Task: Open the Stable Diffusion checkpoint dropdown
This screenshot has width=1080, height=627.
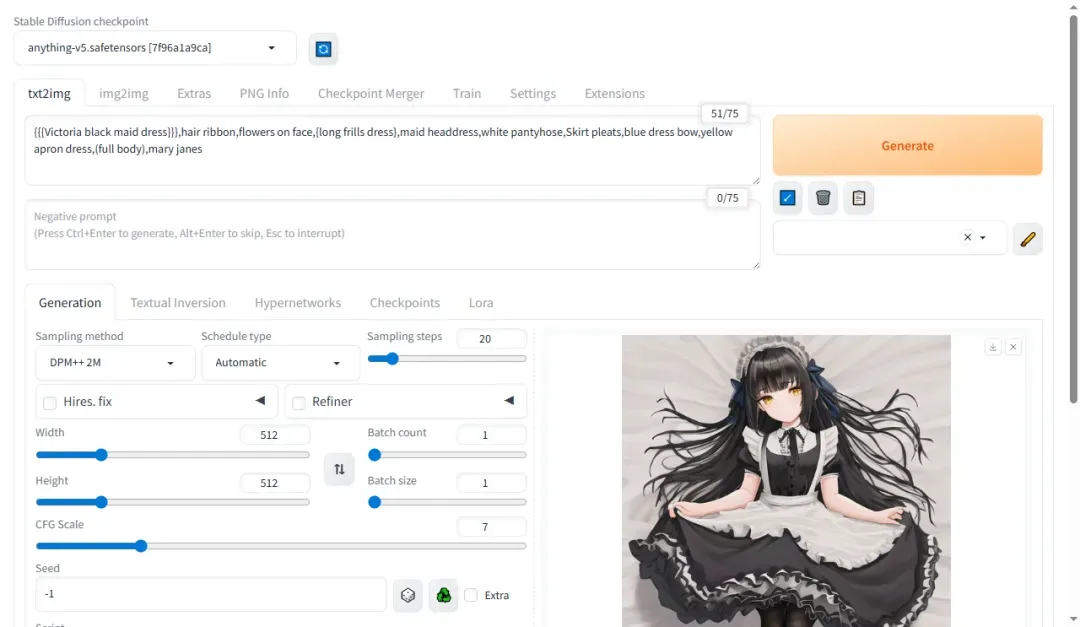Action: (x=155, y=48)
